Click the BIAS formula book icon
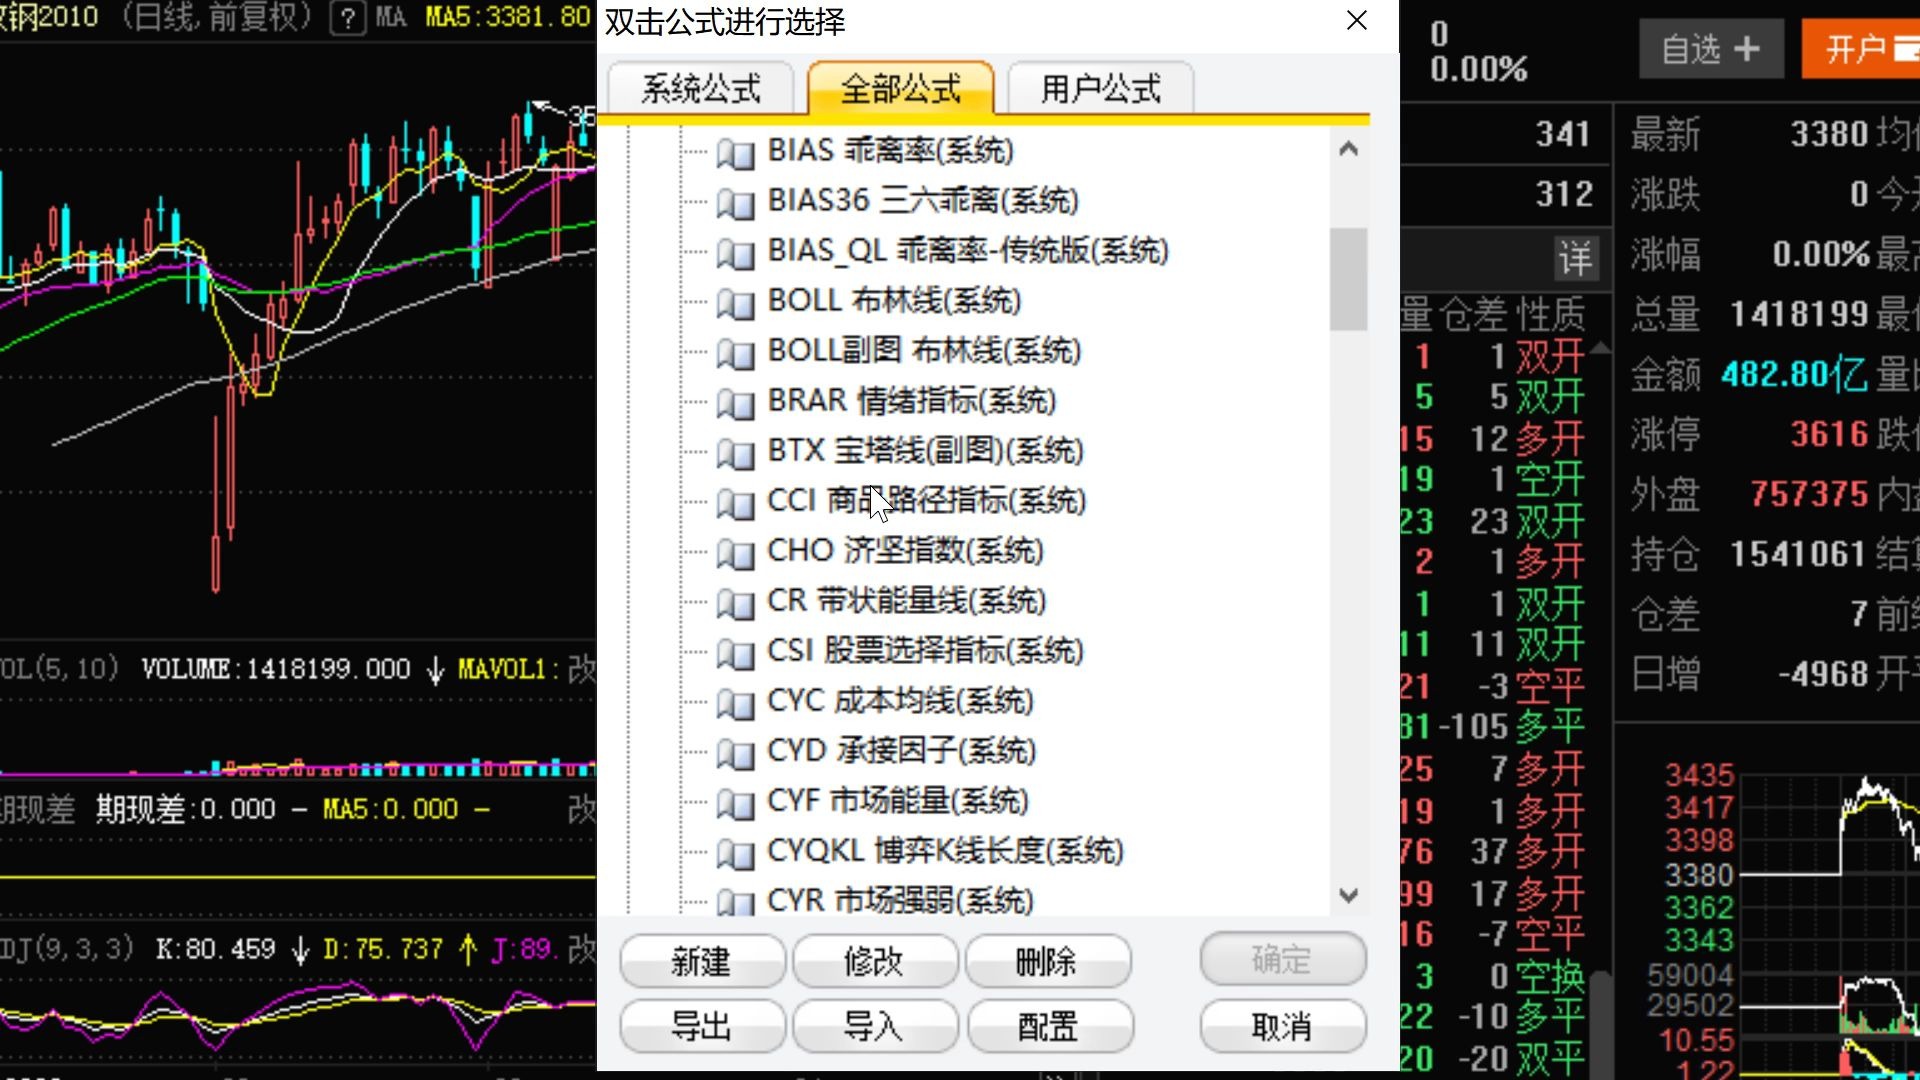The height and width of the screenshot is (1080, 1920). [x=736, y=153]
